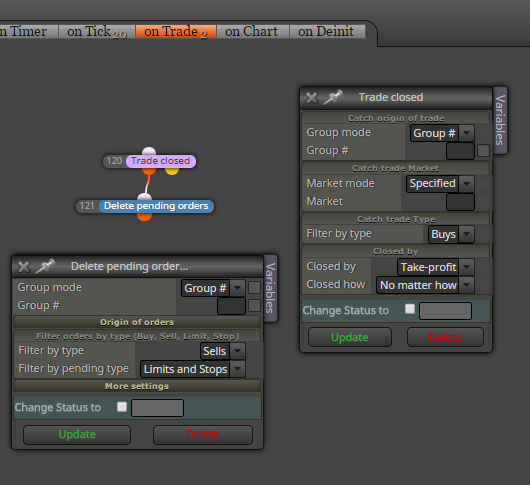Click status value field in Delete pending order panel
The height and width of the screenshot is (485, 530).
coord(158,408)
